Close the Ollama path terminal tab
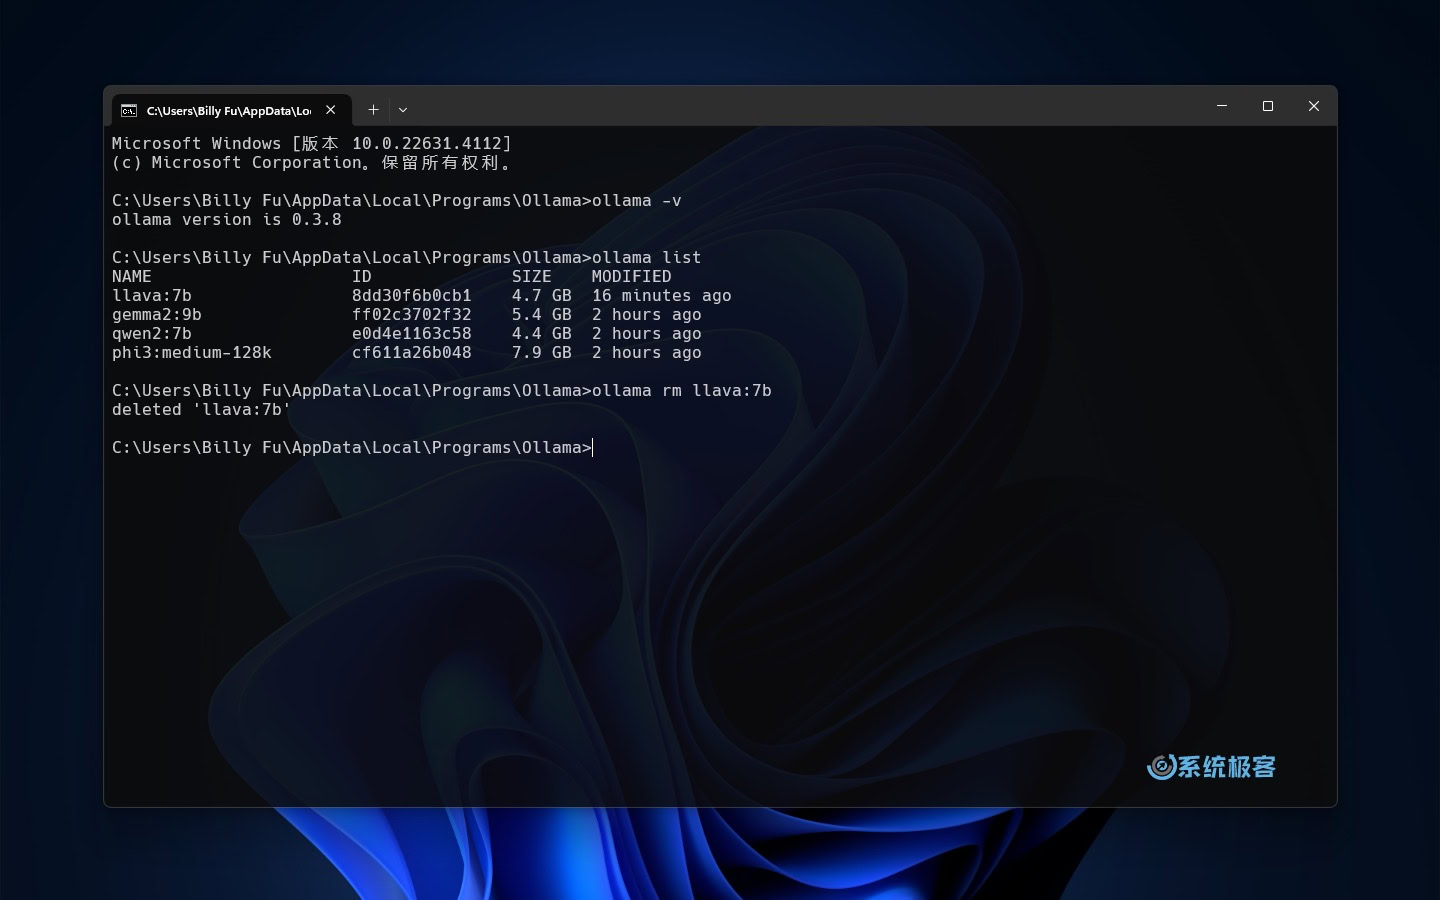 pos(331,110)
